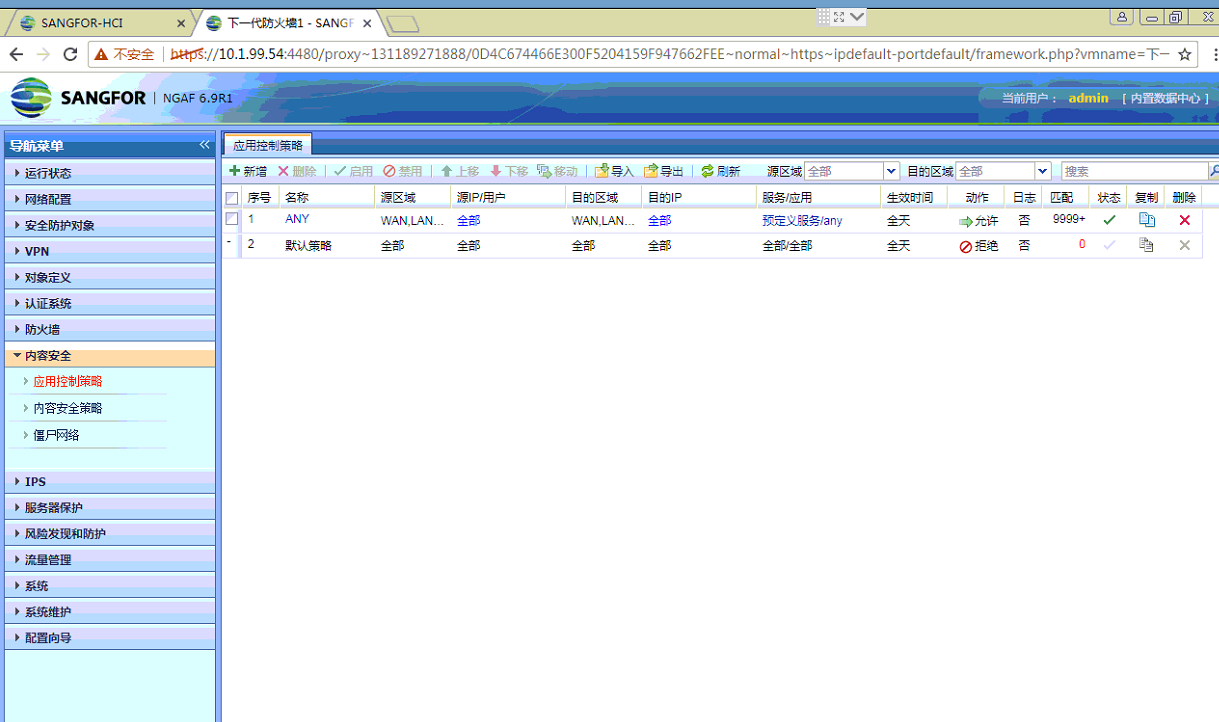Toggle the status checkmark of ANY policy

(1109, 220)
